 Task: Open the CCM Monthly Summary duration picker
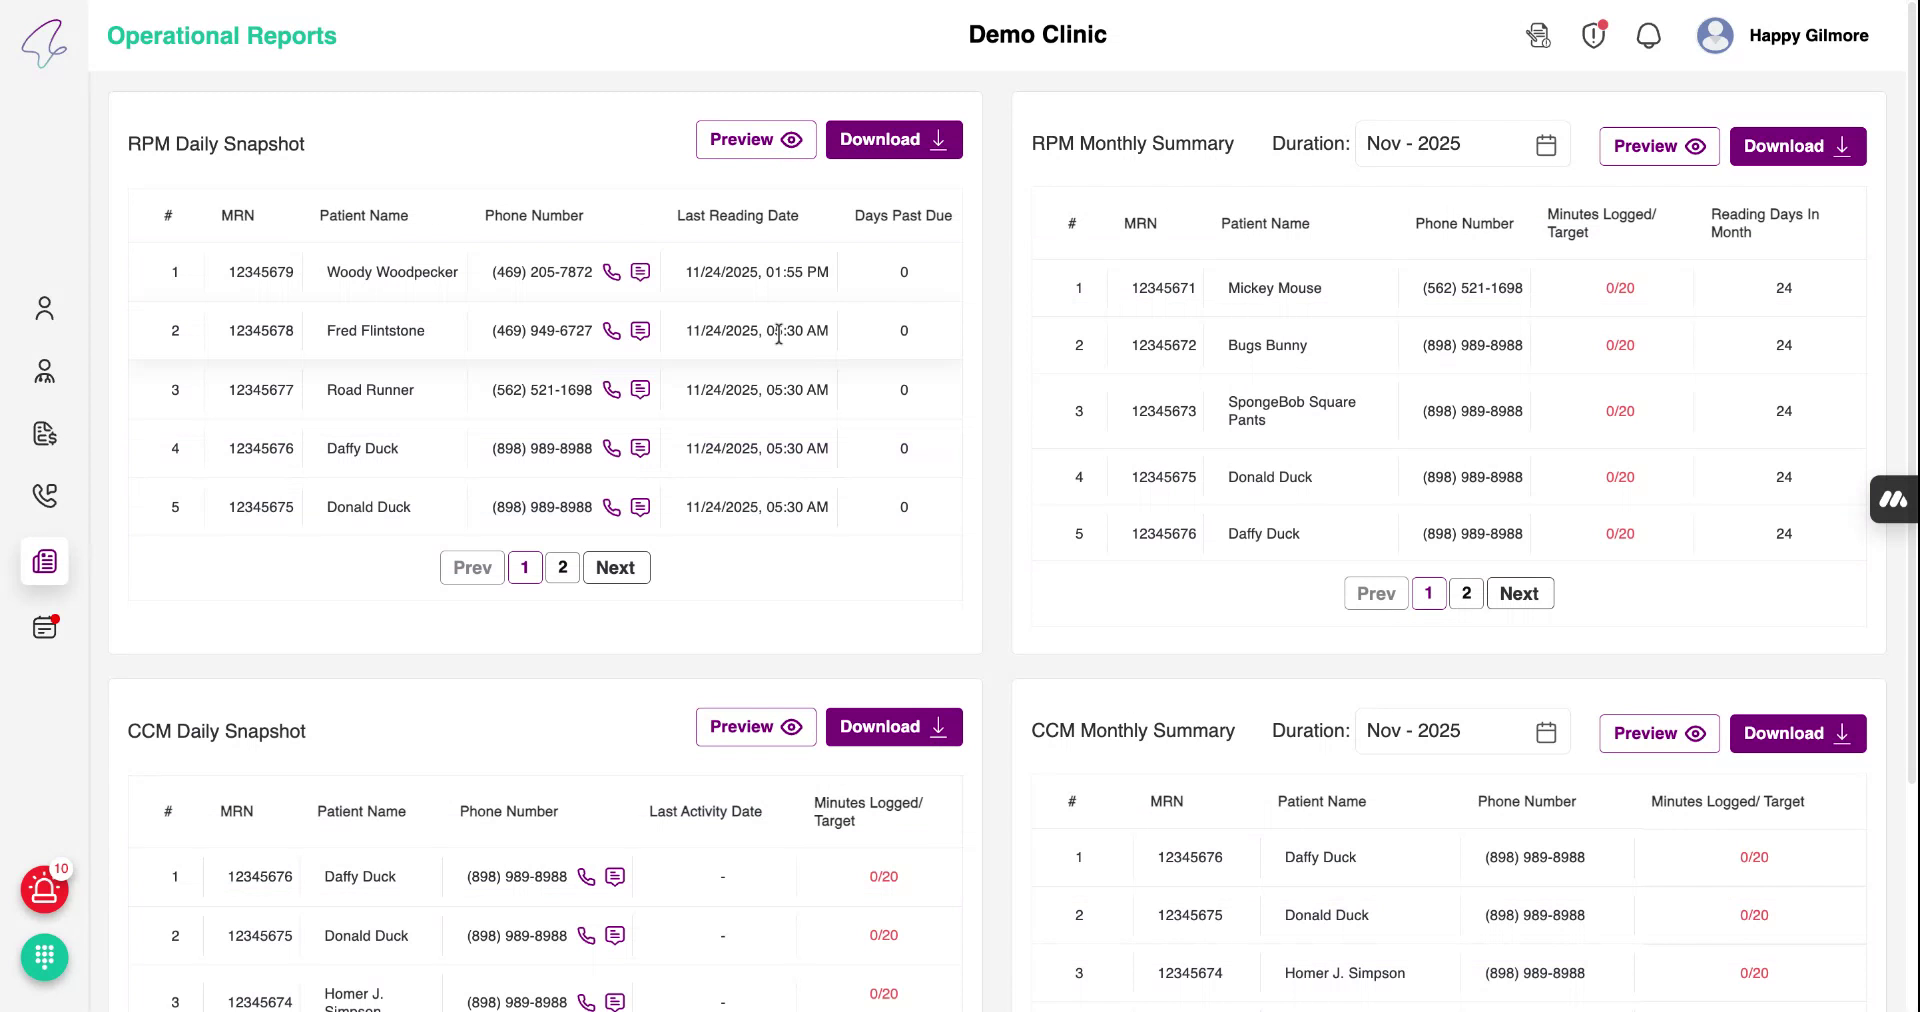tap(1546, 731)
